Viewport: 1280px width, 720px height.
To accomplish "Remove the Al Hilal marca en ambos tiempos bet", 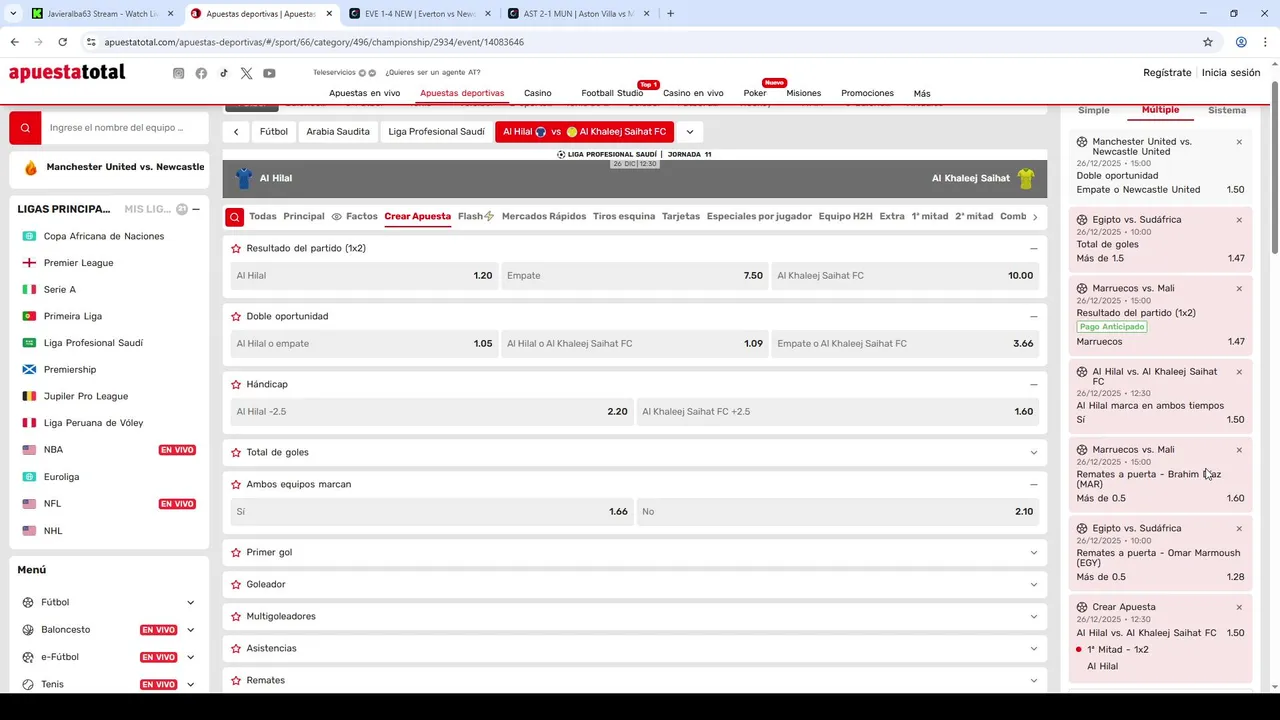I will (1239, 372).
